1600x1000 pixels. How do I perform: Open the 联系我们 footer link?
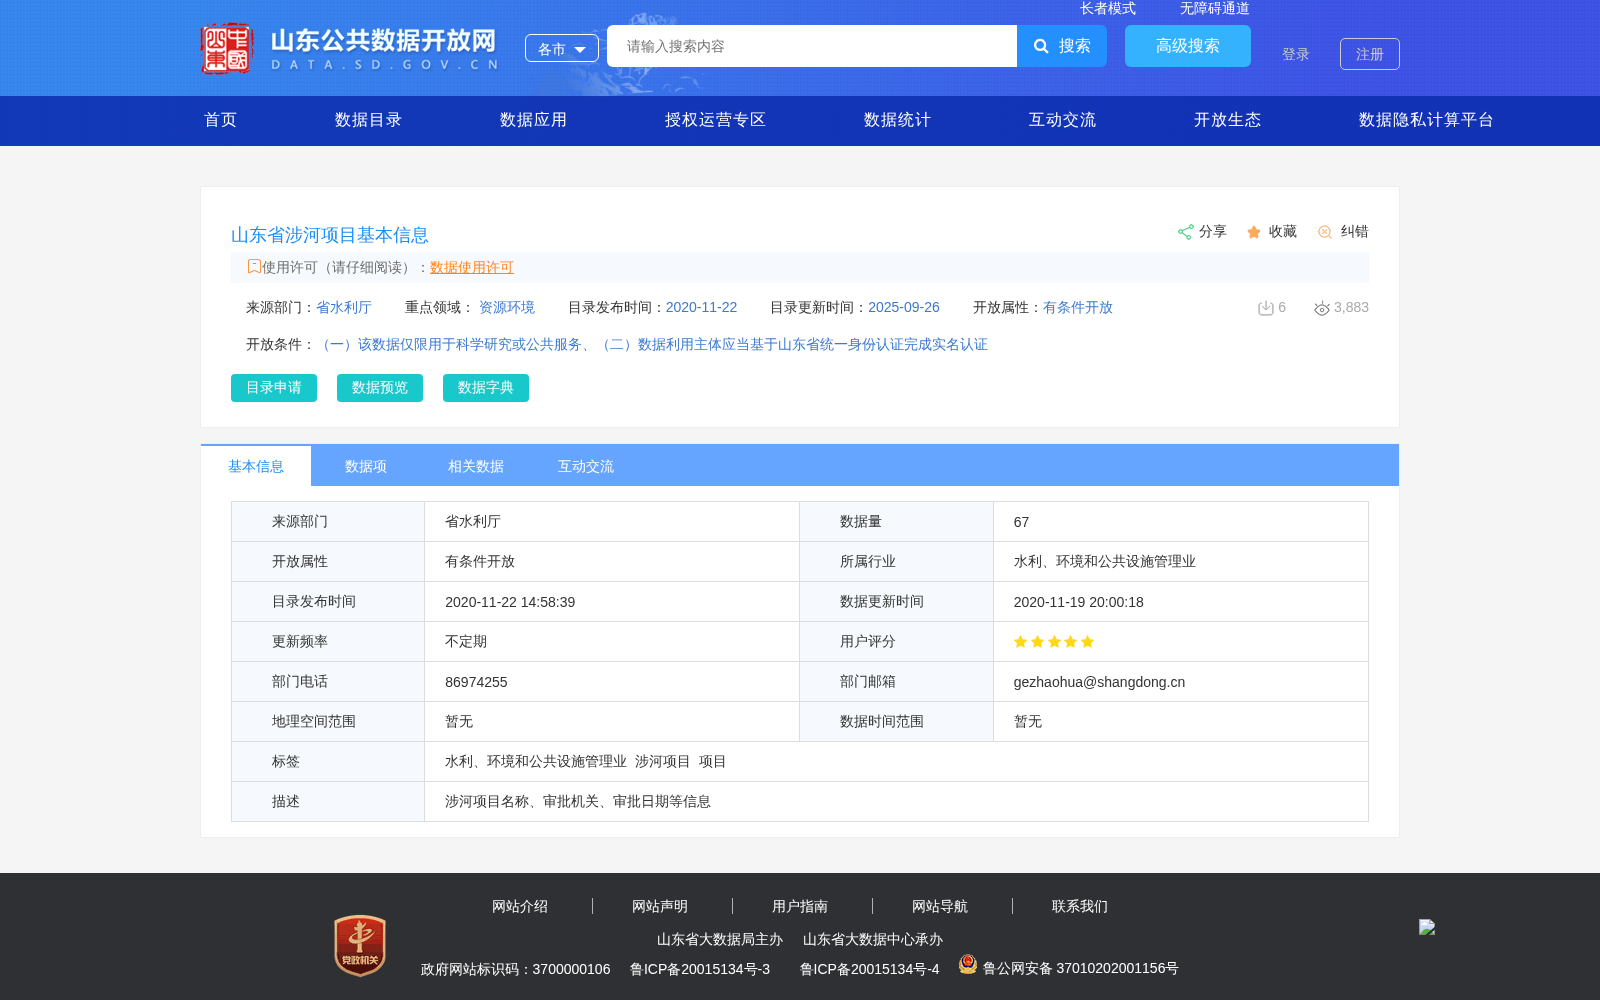(1080, 906)
